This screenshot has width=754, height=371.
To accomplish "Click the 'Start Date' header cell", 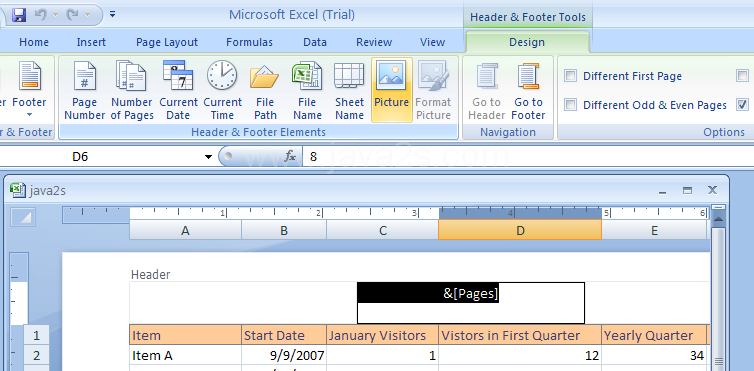I will [x=284, y=335].
